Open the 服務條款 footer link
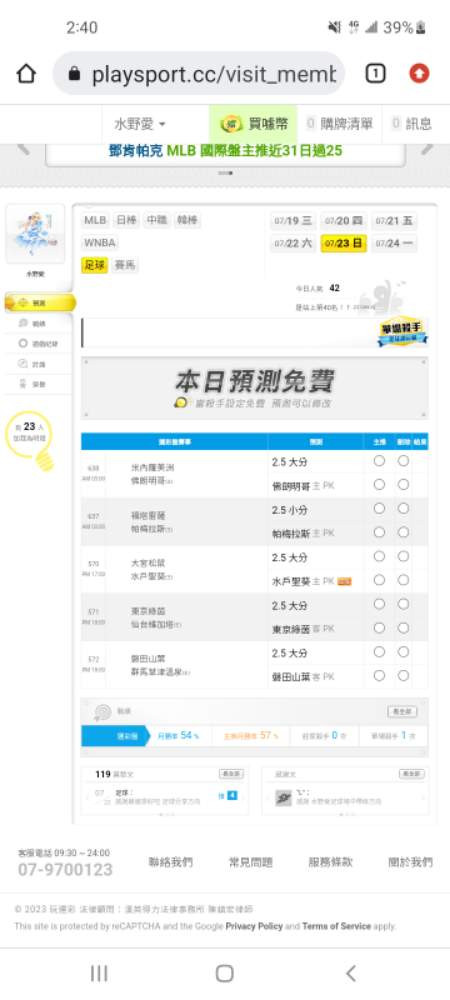Image resolution: width=450 pixels, height=1000 pixels. [331, 862]
